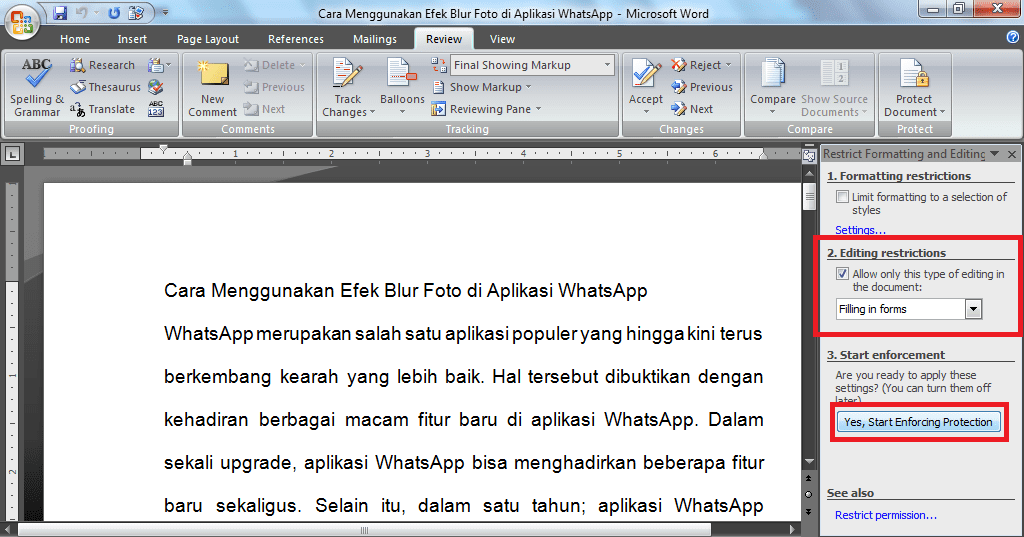Viewport: 1024px width, 537px height.
Task: Click the vertical document scrollbar thumb
Action: point(809,196)
